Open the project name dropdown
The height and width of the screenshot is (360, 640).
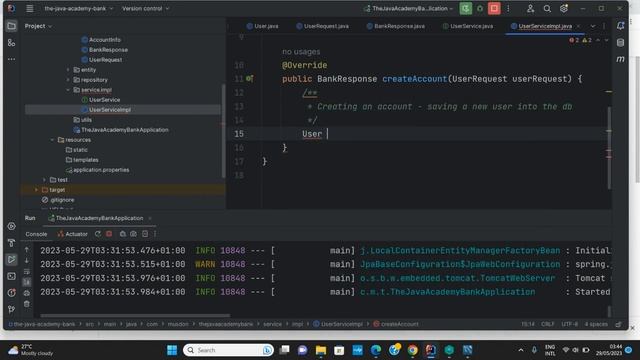click(79, 8)
